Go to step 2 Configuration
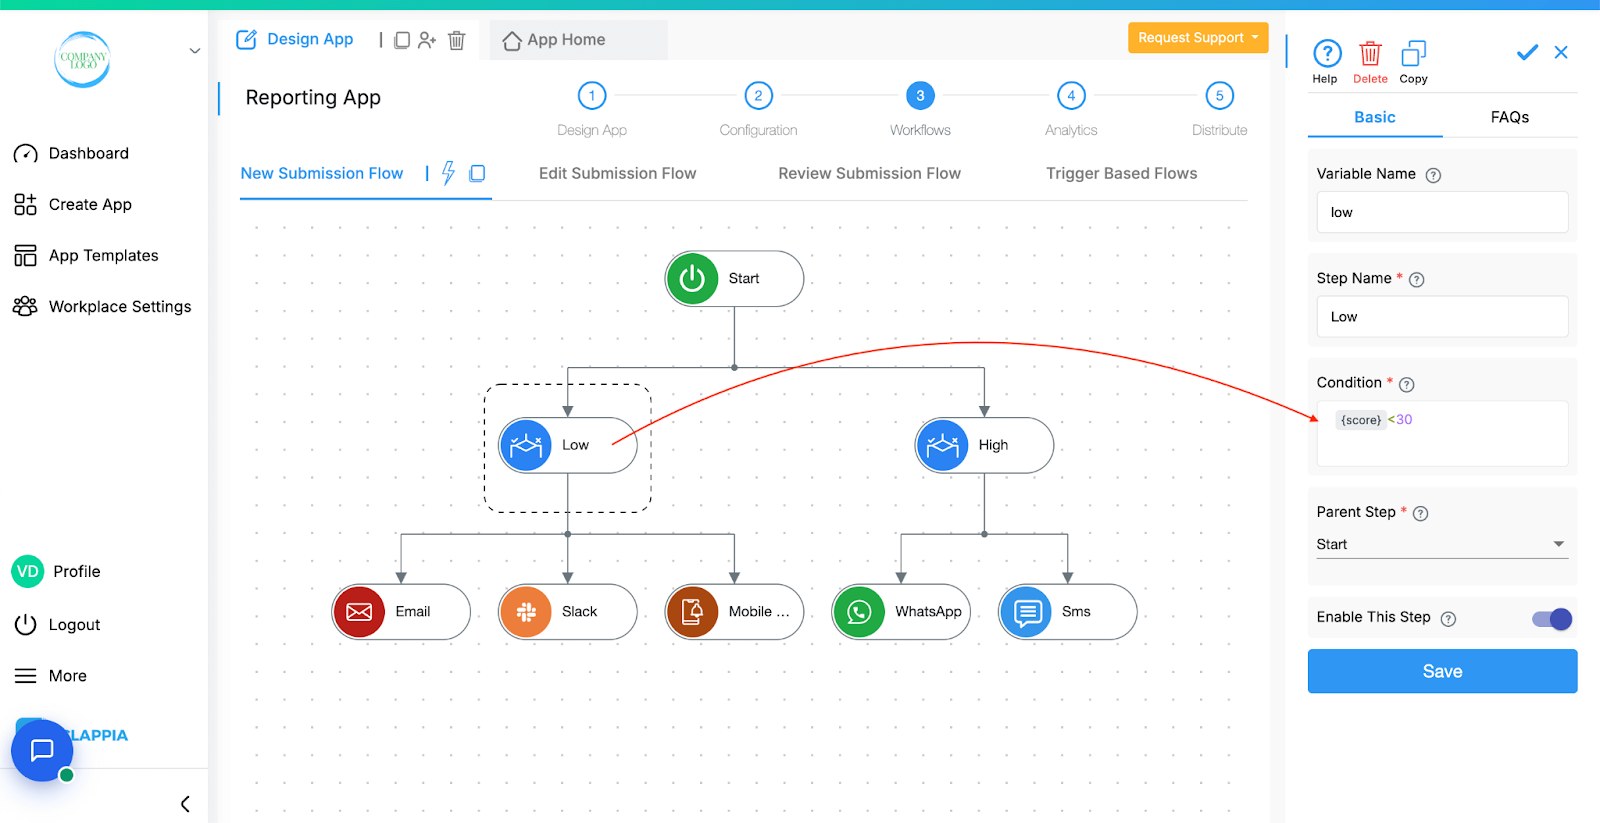This screenshot has width=1600, height=823. coord(758,96)
